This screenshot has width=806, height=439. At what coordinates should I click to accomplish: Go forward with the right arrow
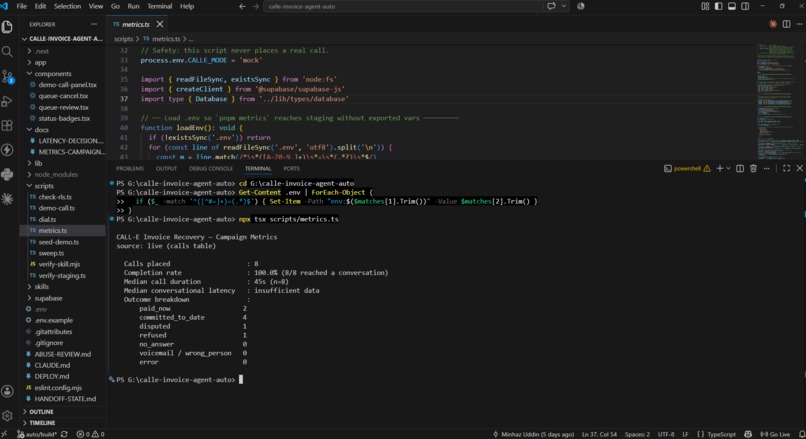pyautogui.click(x=255, y=6)
